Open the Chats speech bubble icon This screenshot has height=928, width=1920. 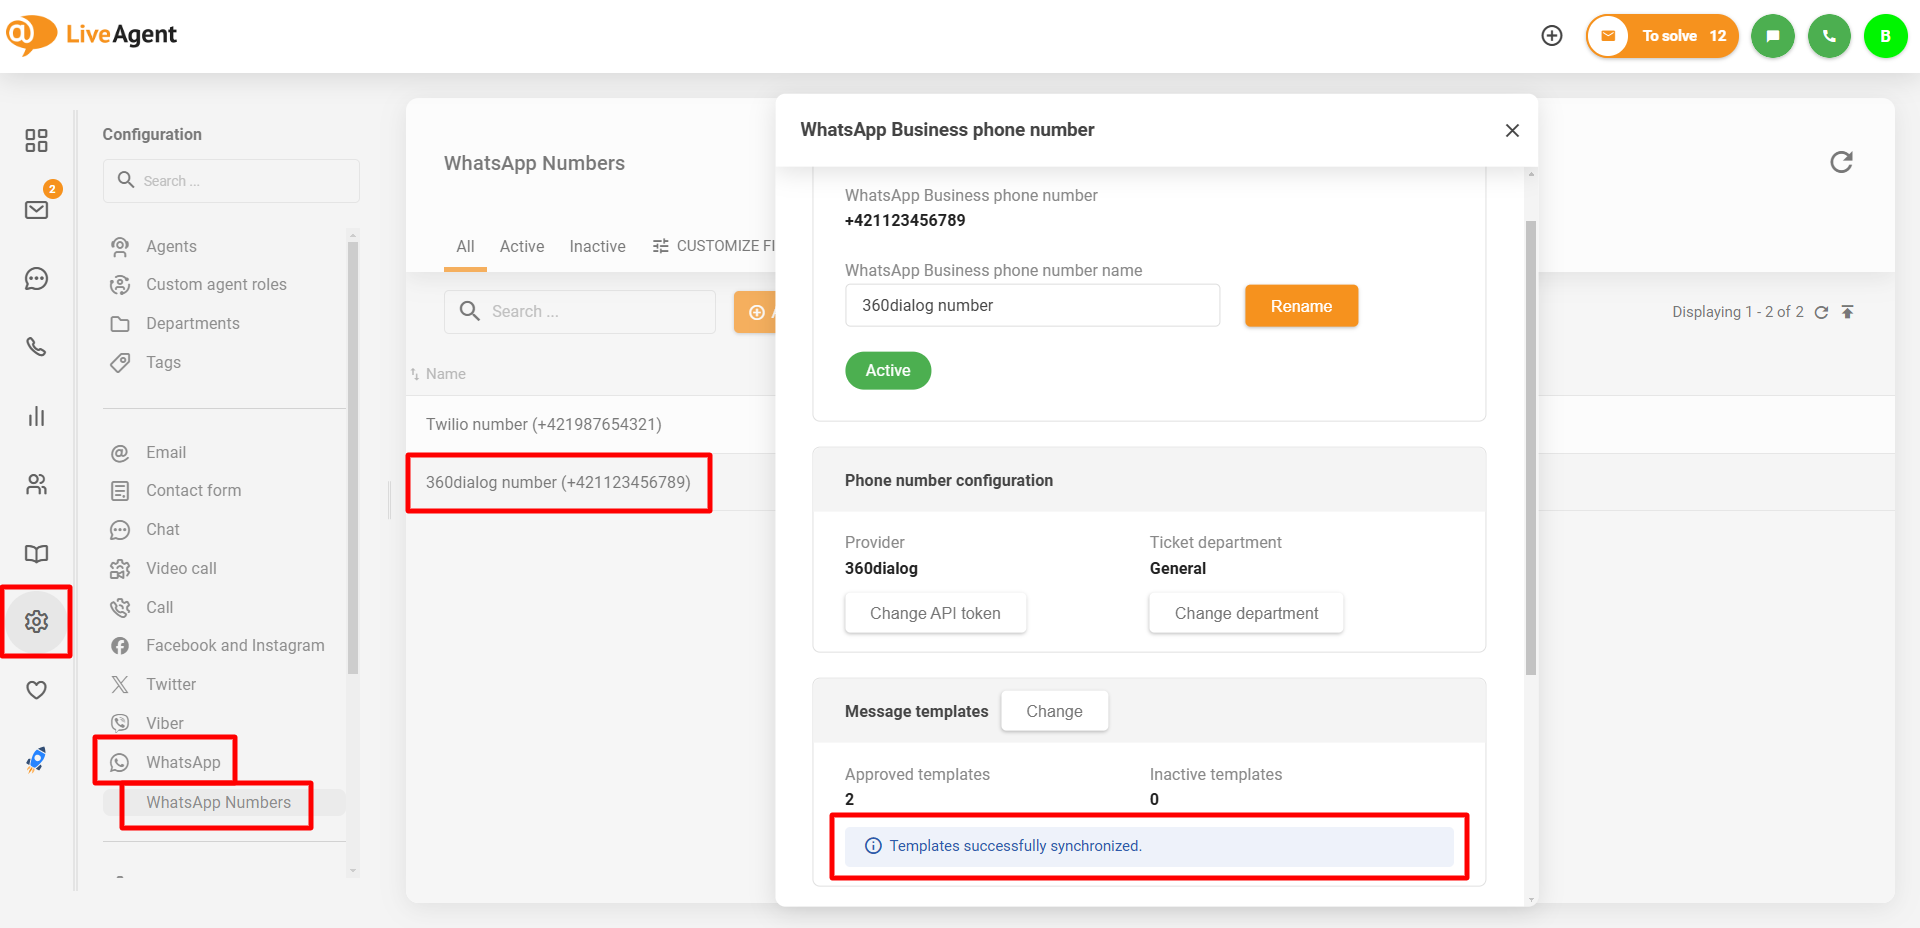[x=37, y=279]
